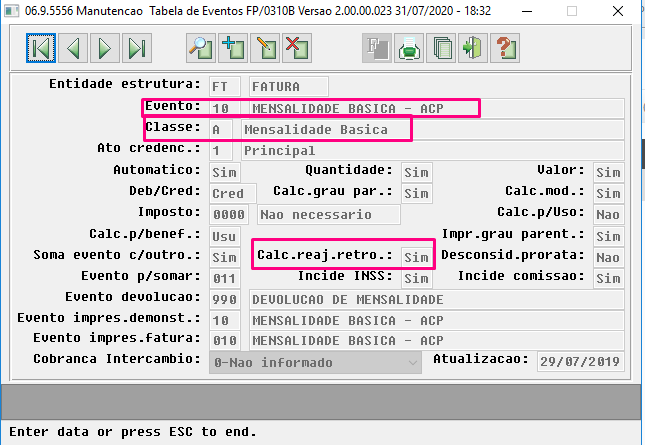This screenshot has width=645, height=445.
Task: Go to the first record
Action: click(41, 48)
